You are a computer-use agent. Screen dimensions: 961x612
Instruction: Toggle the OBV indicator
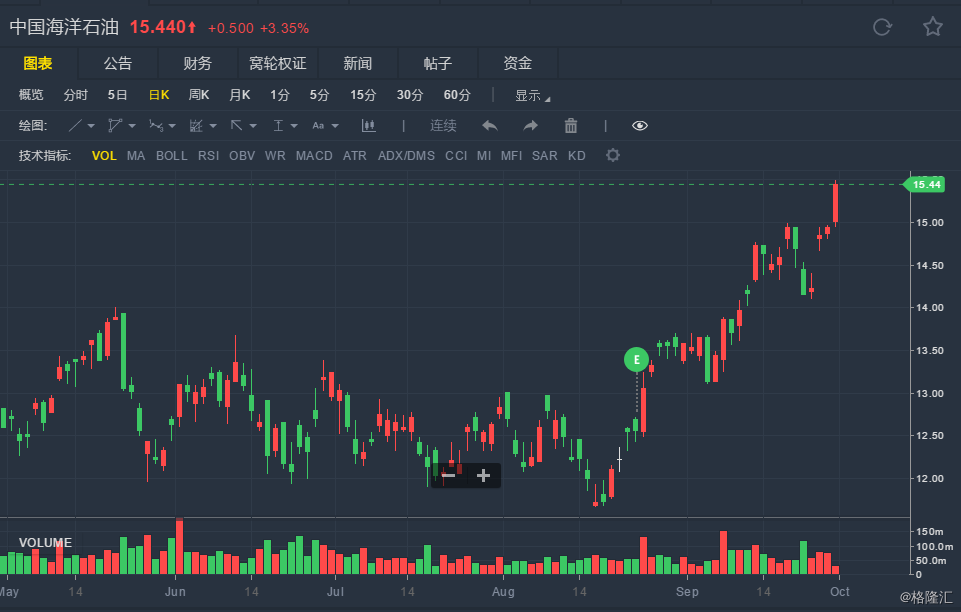[242, 156]
